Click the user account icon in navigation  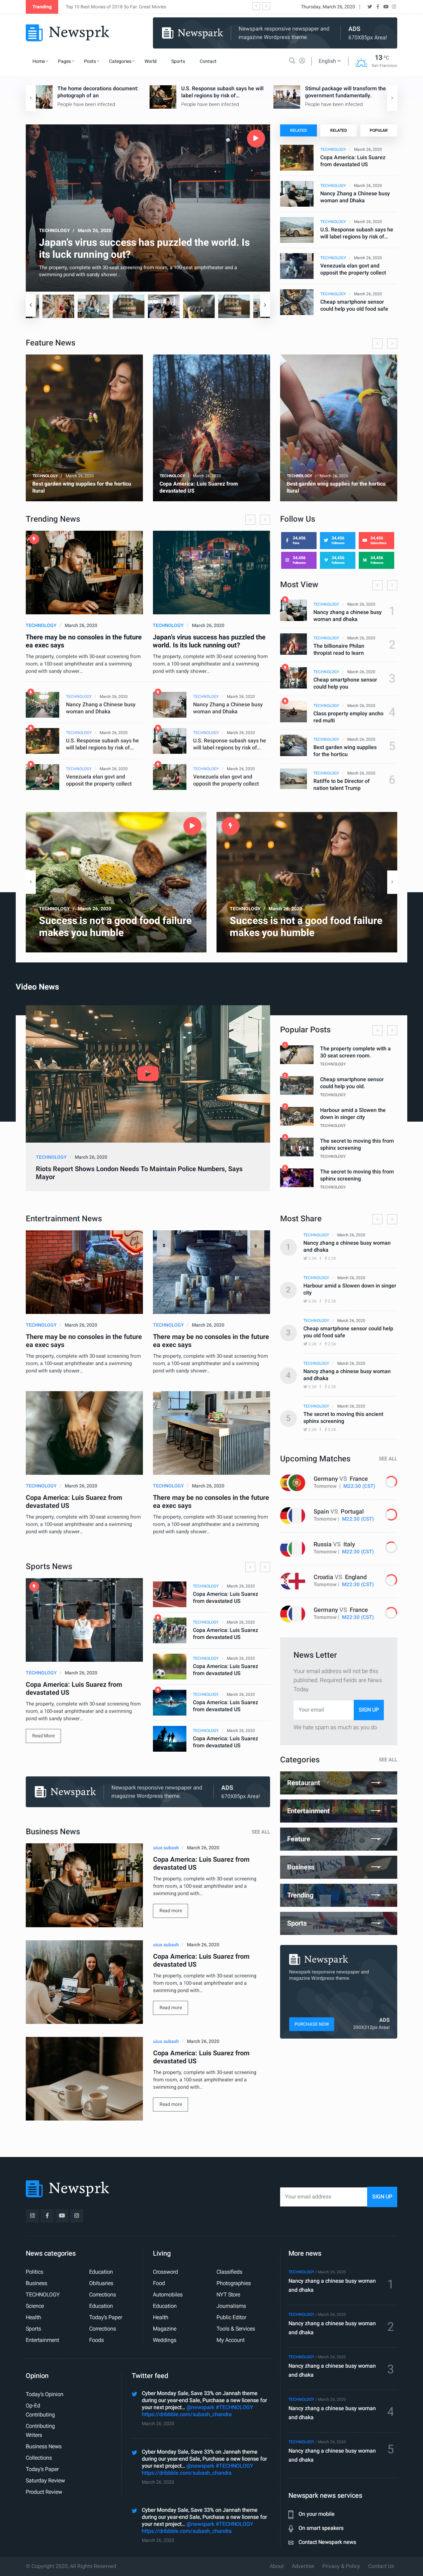tap(302, 61)
